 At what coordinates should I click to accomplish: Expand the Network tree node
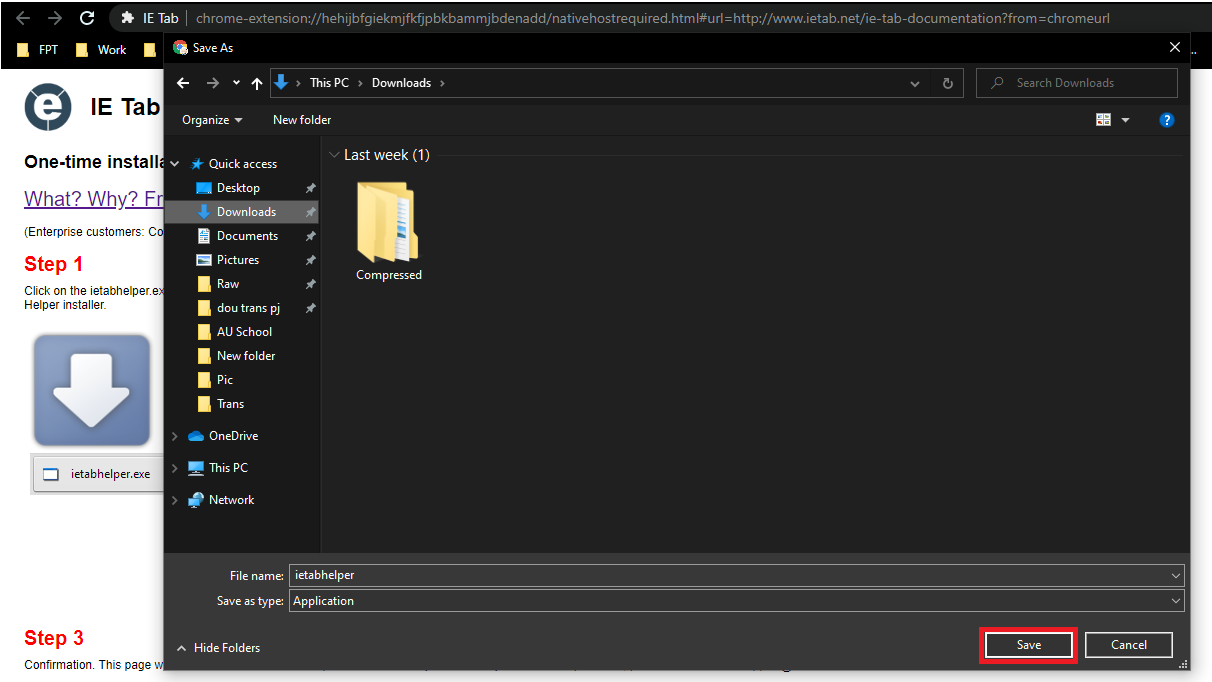point(175,500)
